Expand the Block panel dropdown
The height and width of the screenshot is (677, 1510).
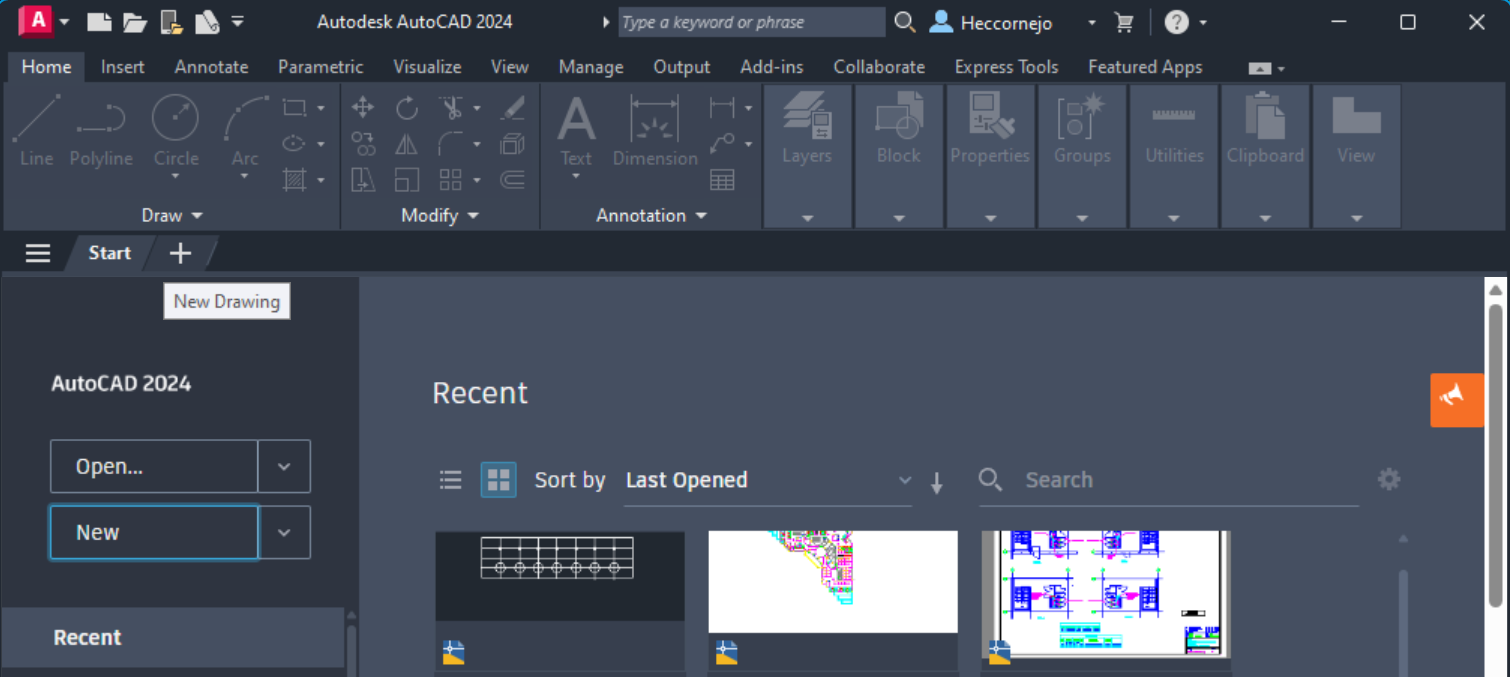(899, 218)
